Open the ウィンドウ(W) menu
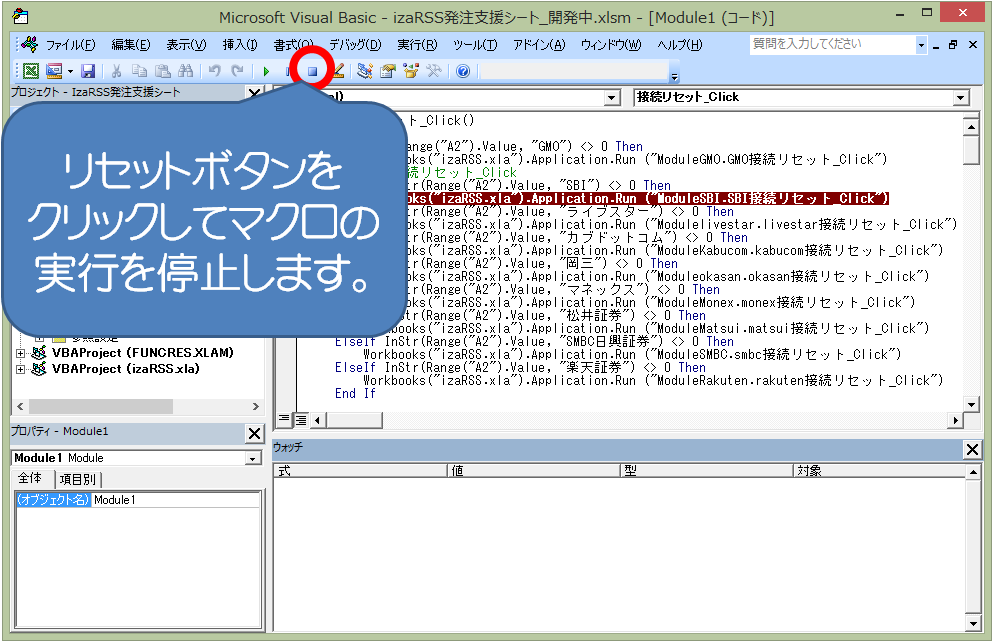This screenshot has height=642, width=993. click(611, 44)
